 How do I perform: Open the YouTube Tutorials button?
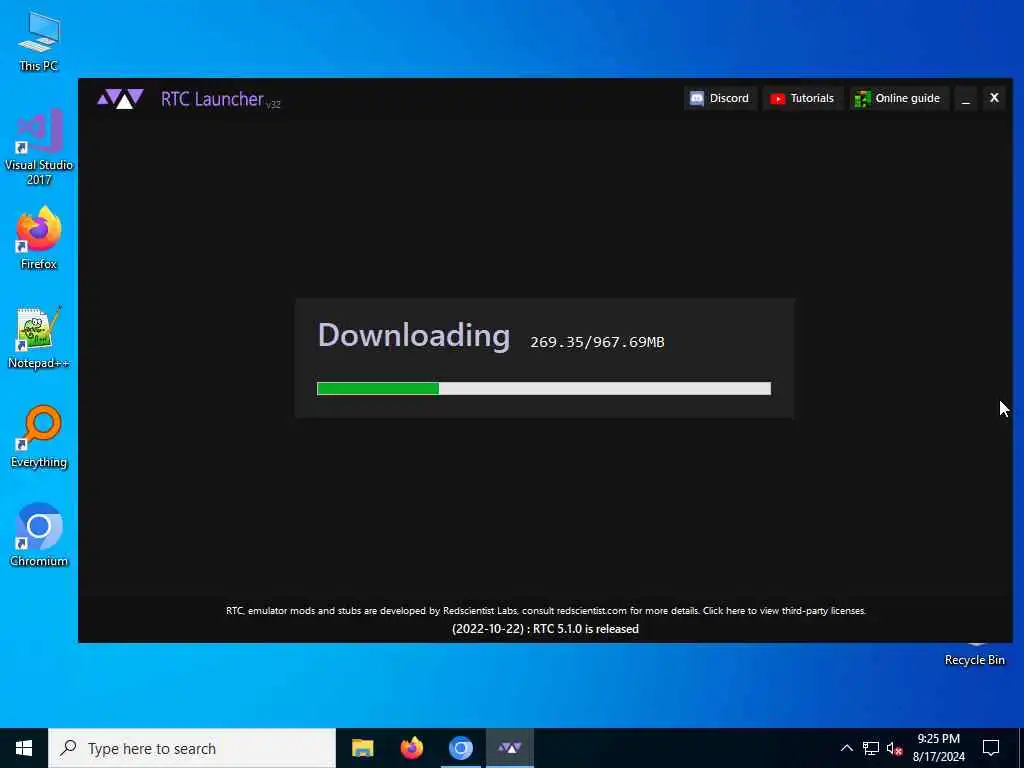click(x=802, y=98)
